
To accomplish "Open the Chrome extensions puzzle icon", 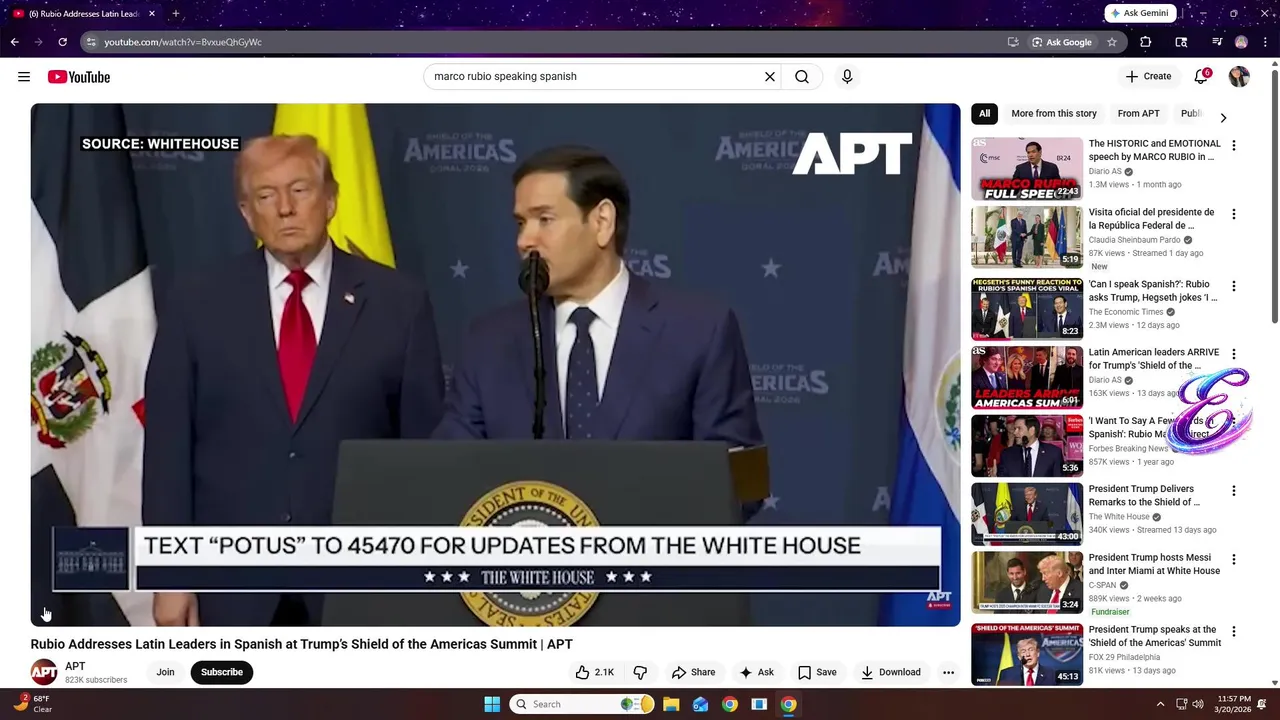I will 1146,42.
